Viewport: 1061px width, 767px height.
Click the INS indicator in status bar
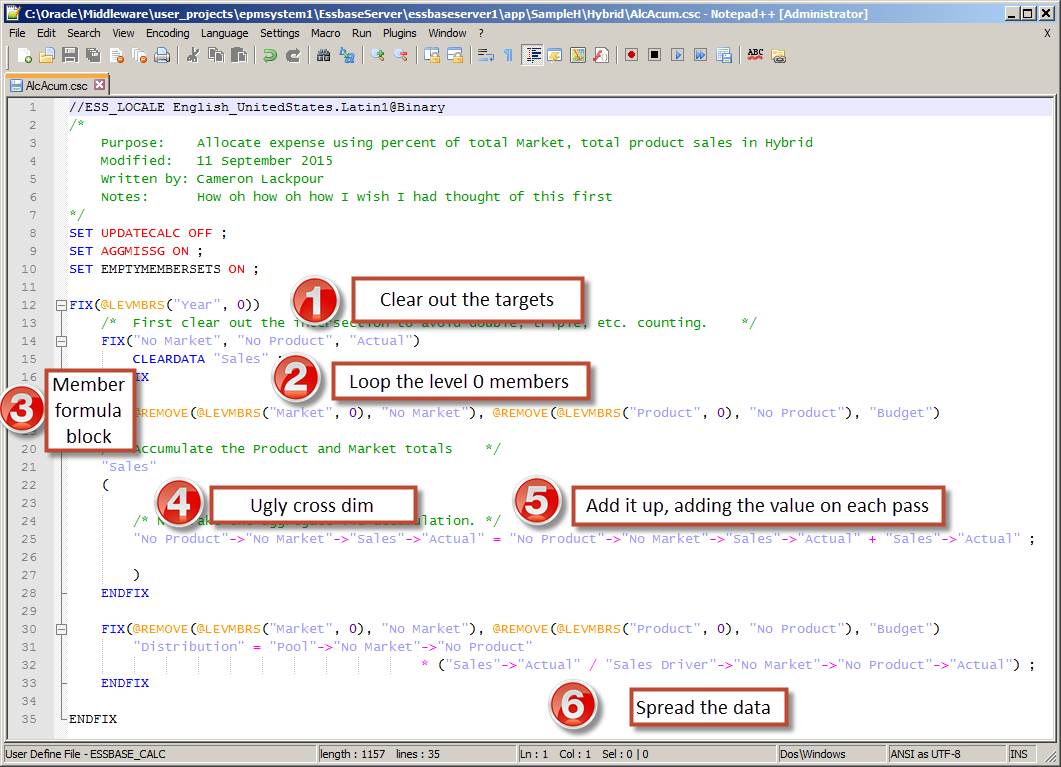coord(1018,754)
